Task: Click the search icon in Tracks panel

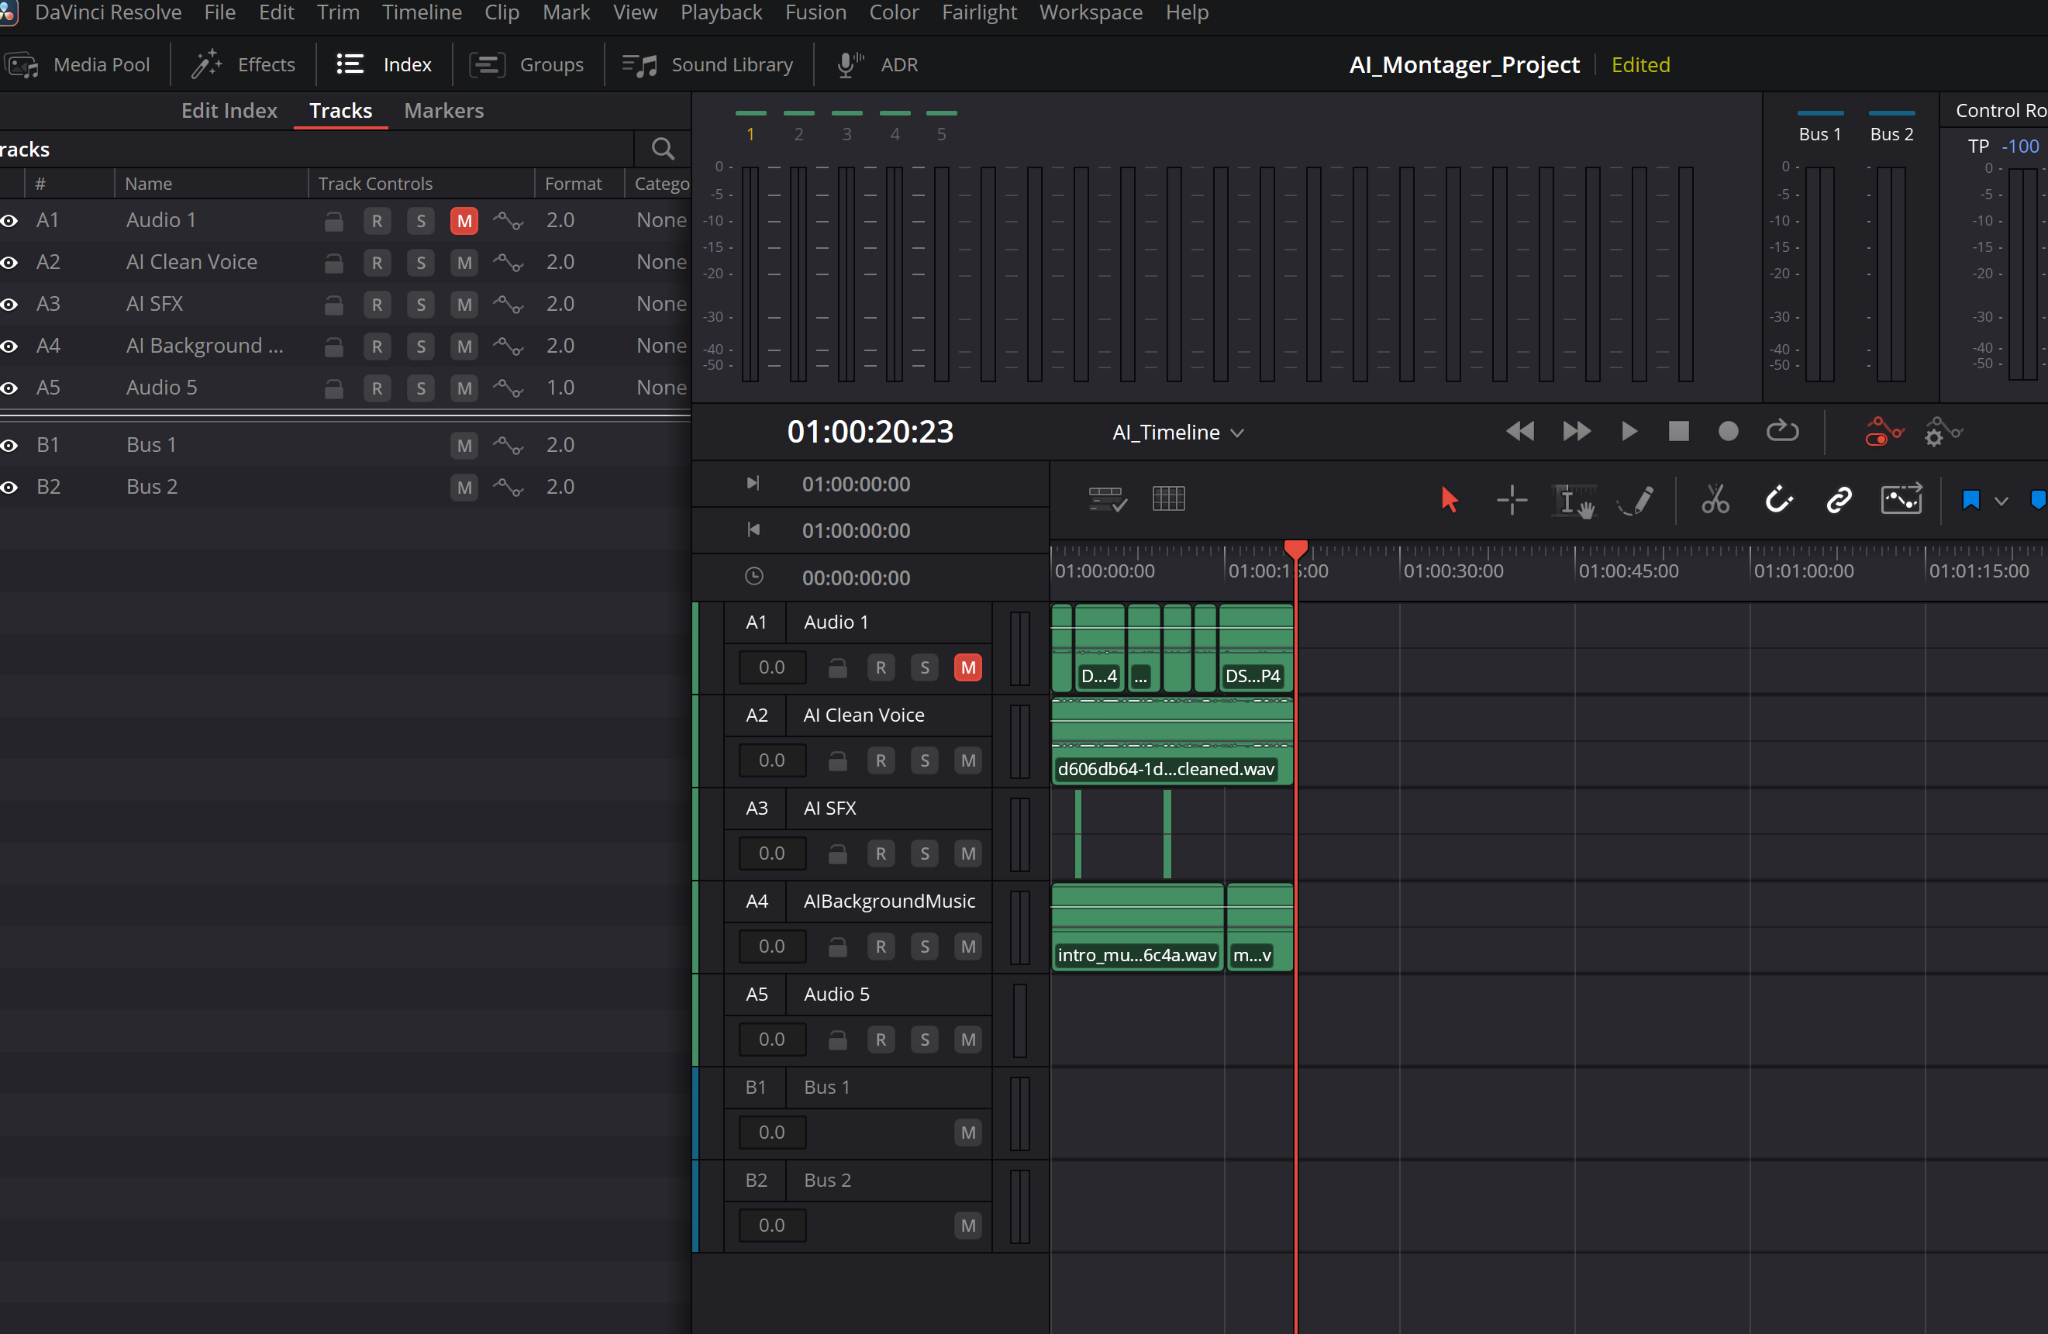Action: pyautogui.click(x=662, y=149)
